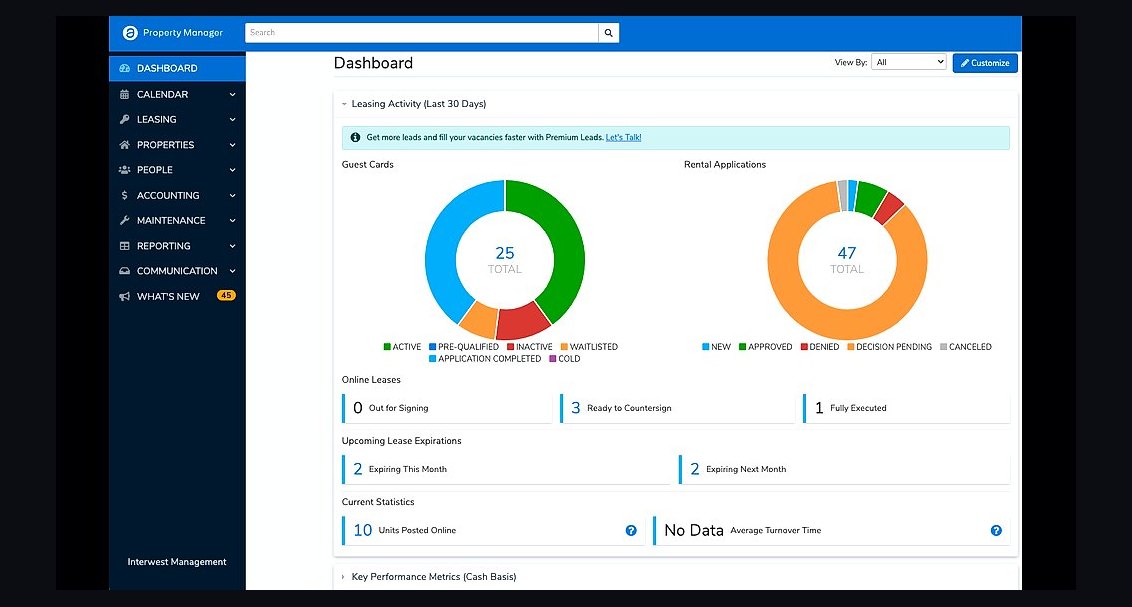Click the Customize button
The width and height of the screenshot is (1132, 607).
click(x=985, y=63)
